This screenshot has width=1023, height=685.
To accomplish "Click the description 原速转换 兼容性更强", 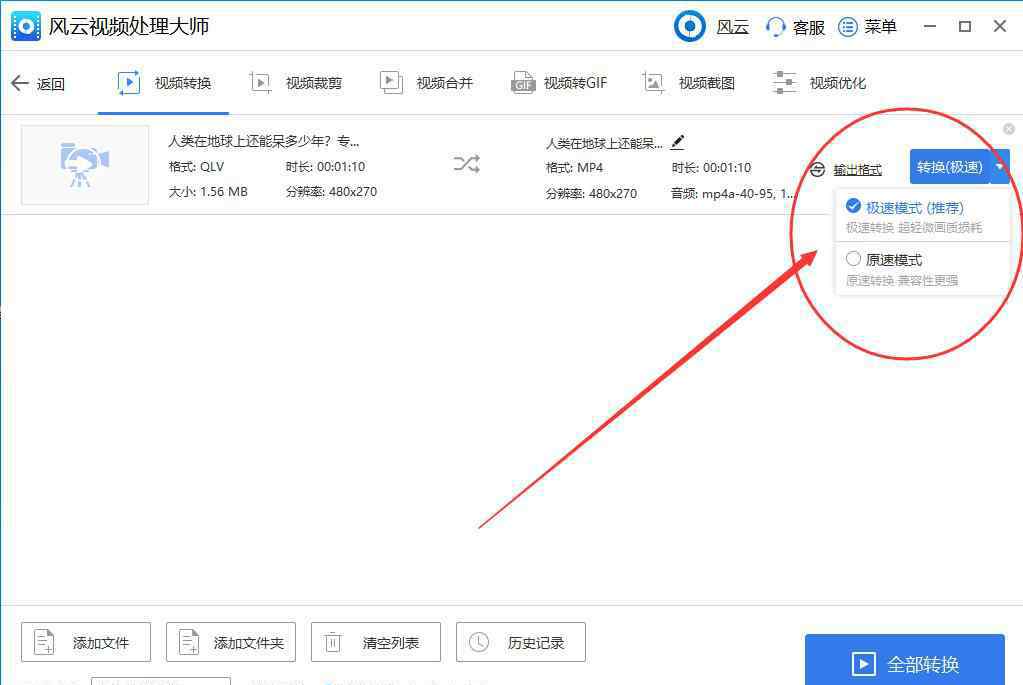I will coord(902,281).
